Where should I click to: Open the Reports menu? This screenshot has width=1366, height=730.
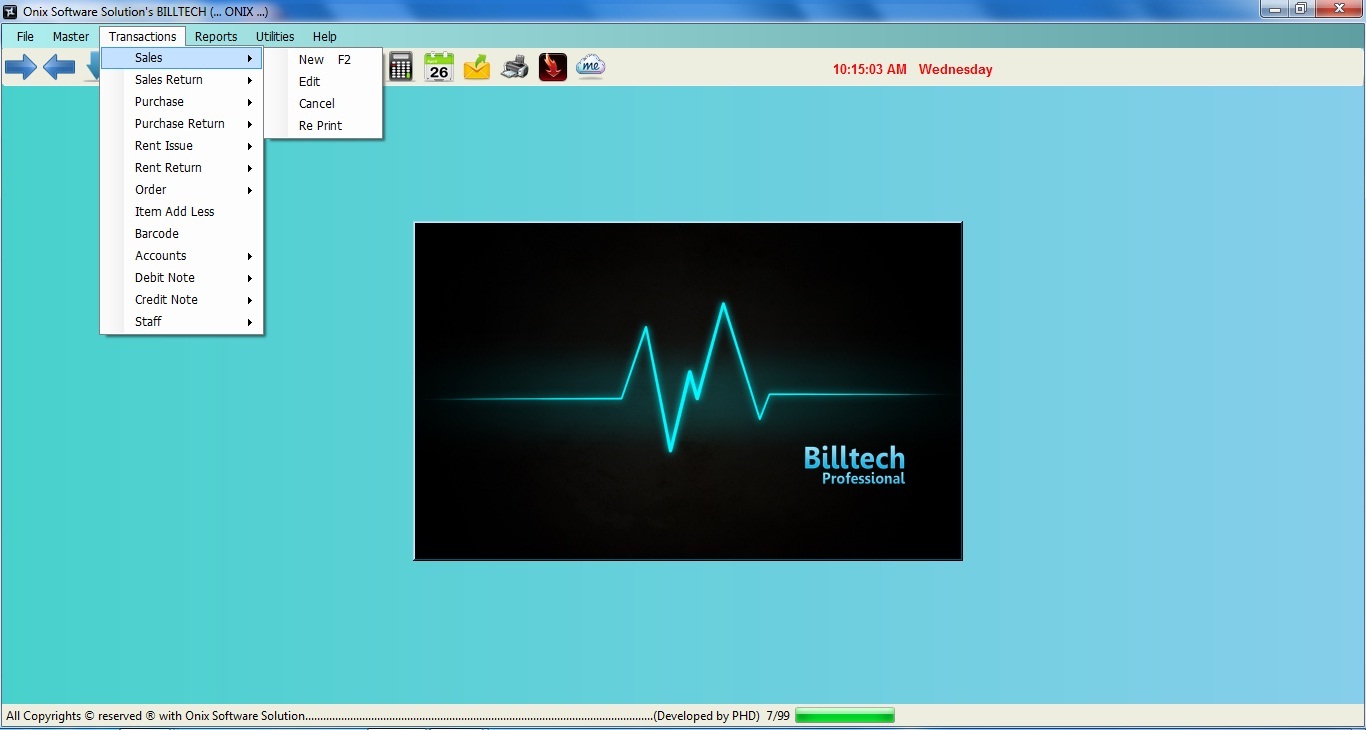(x=216, y=37)
